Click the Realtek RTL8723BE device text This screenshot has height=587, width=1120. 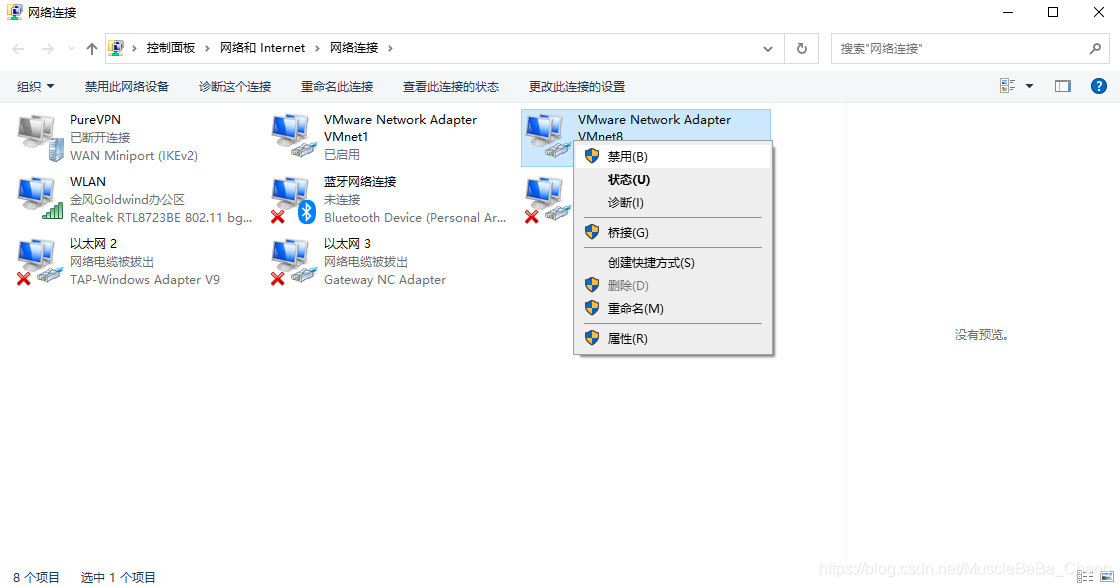pos(161,217)
